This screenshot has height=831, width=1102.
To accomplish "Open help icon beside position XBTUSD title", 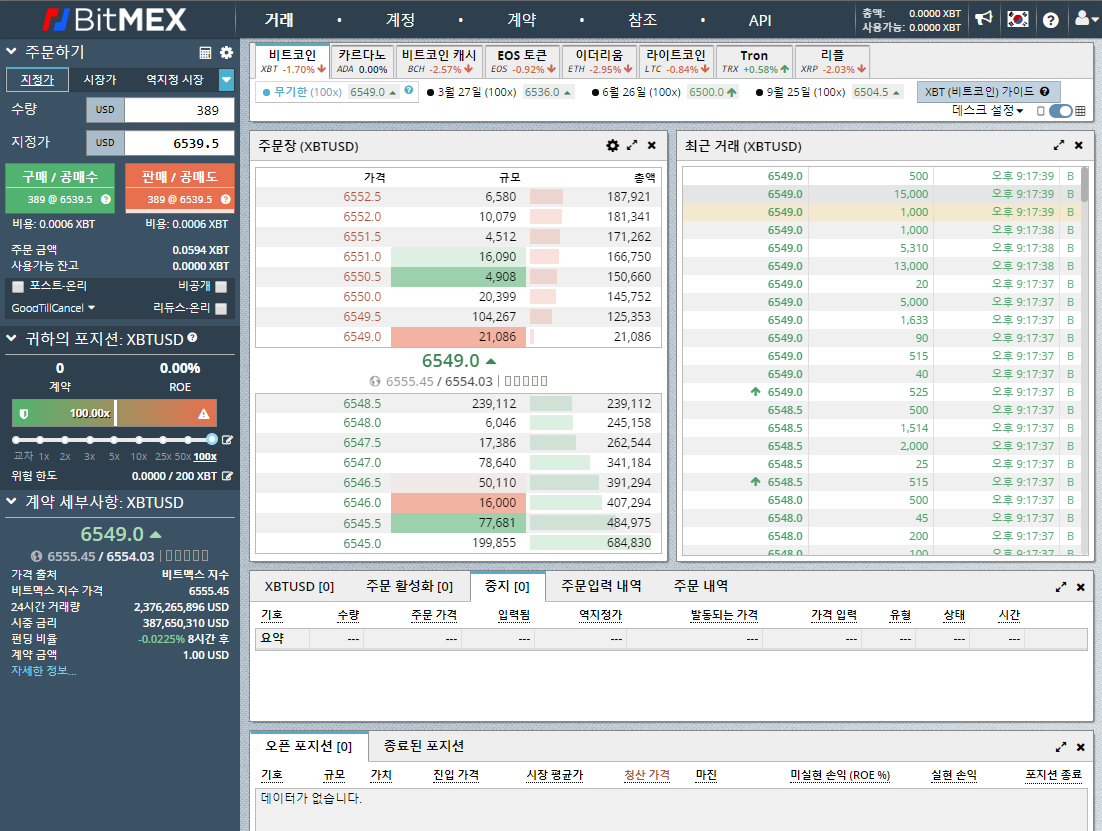I will [193, 337].
